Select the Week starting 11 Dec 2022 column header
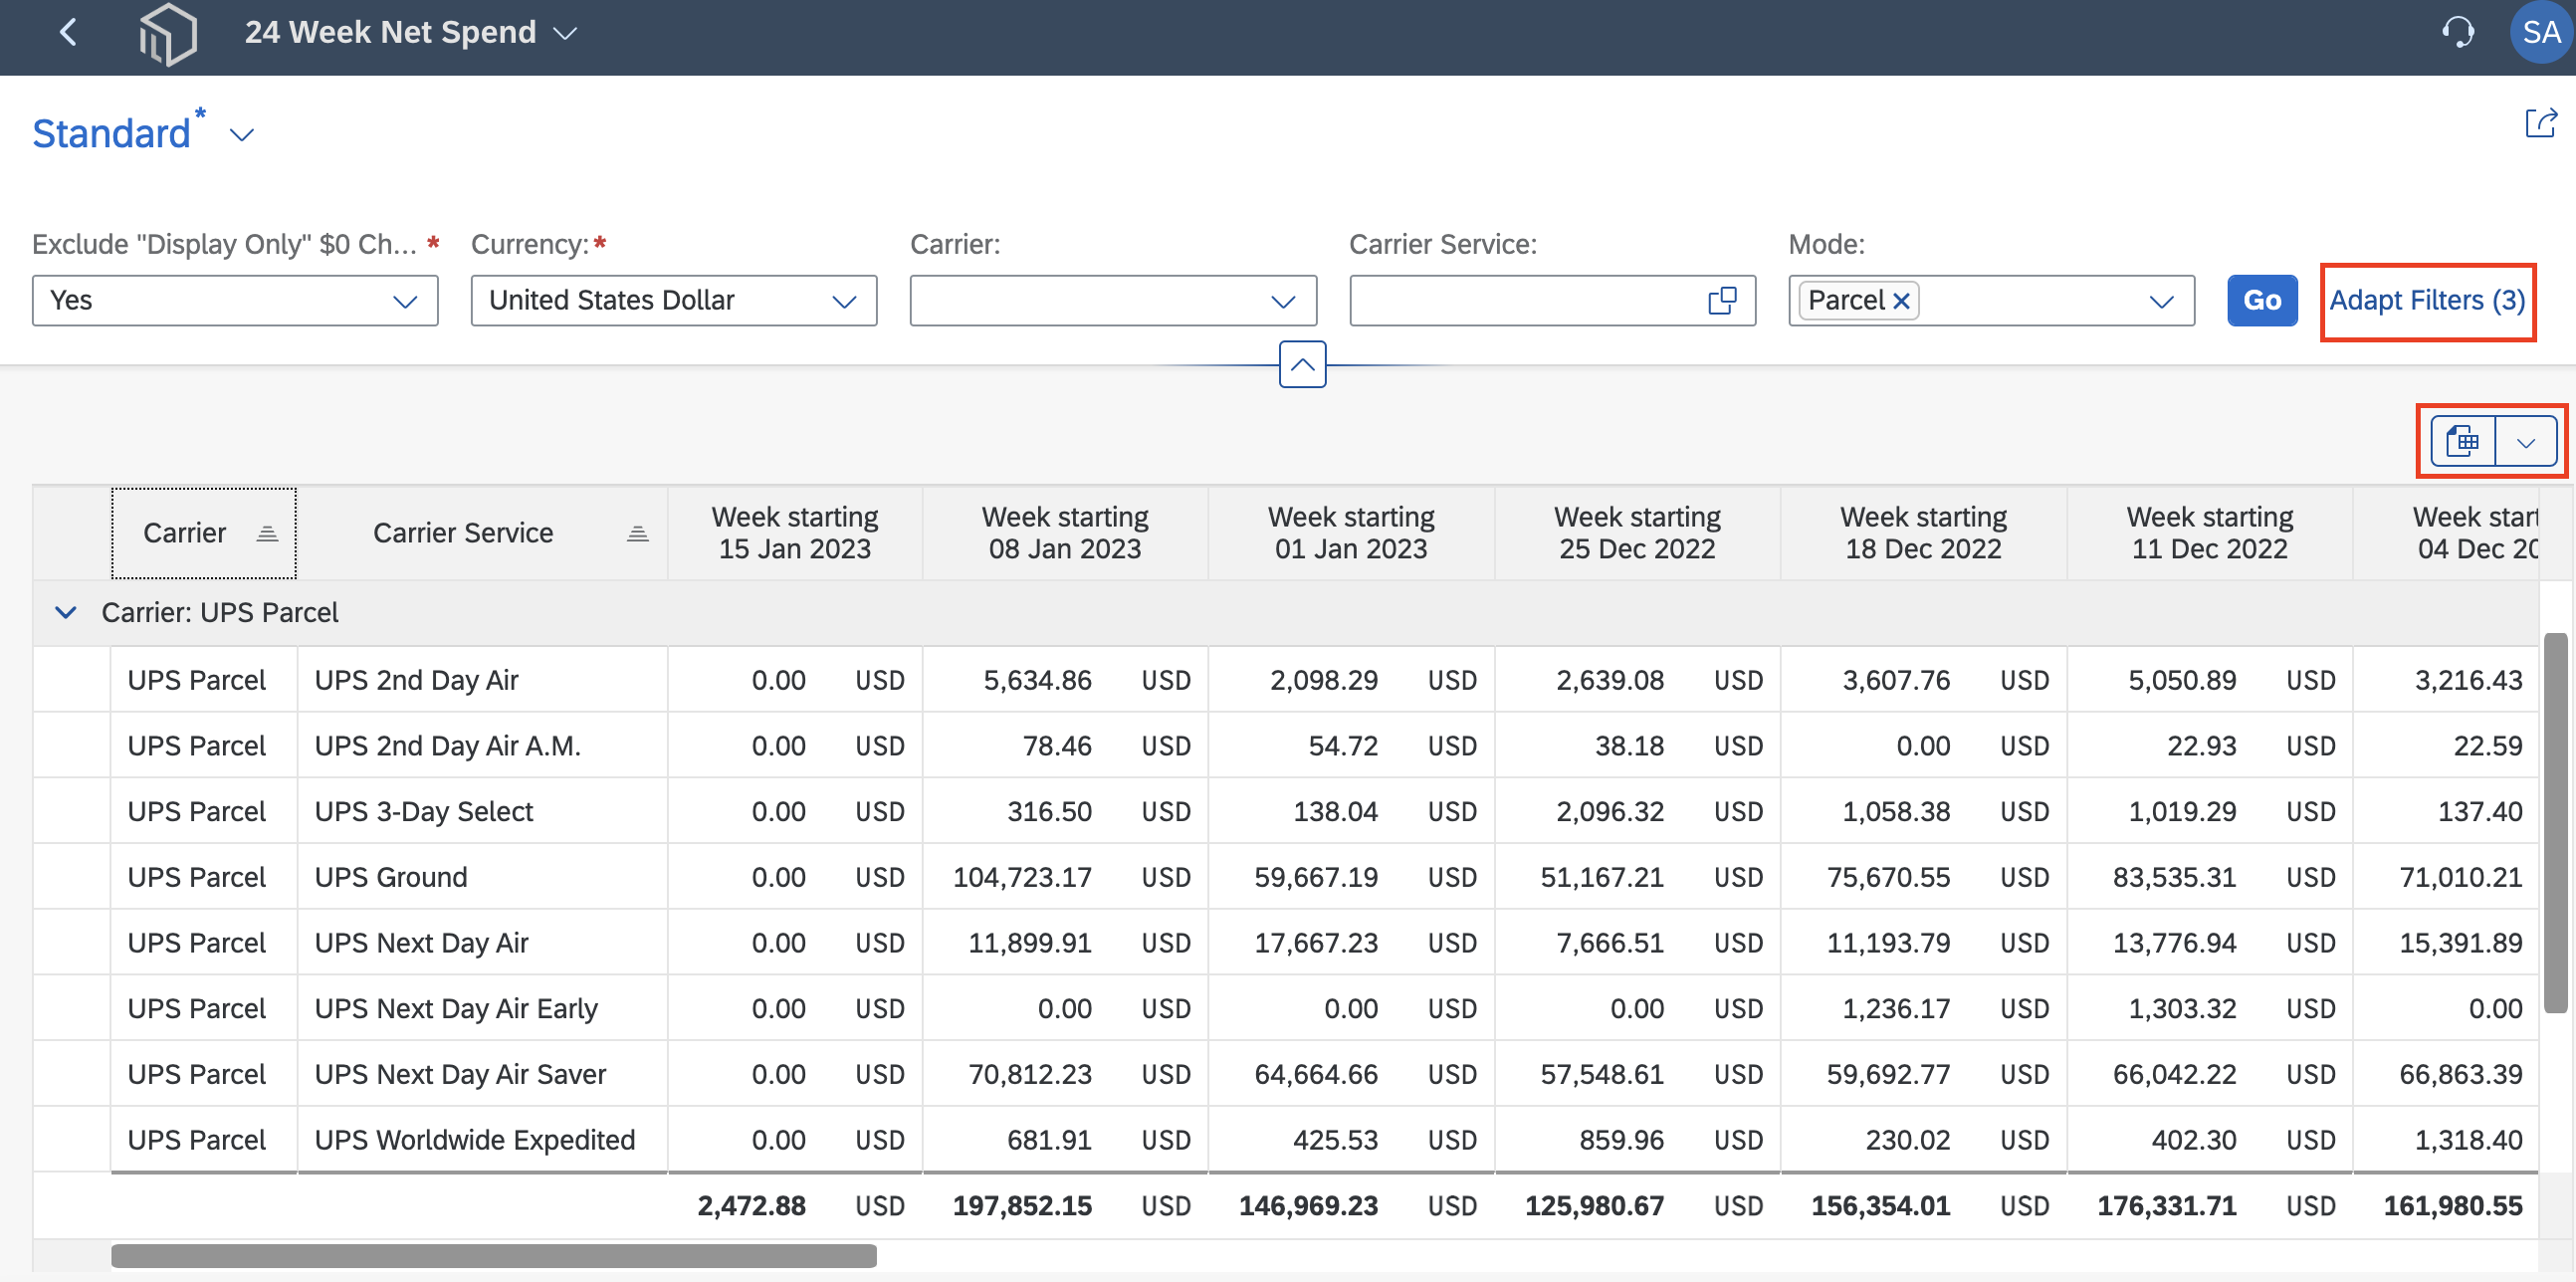 tap(2209, 533)
